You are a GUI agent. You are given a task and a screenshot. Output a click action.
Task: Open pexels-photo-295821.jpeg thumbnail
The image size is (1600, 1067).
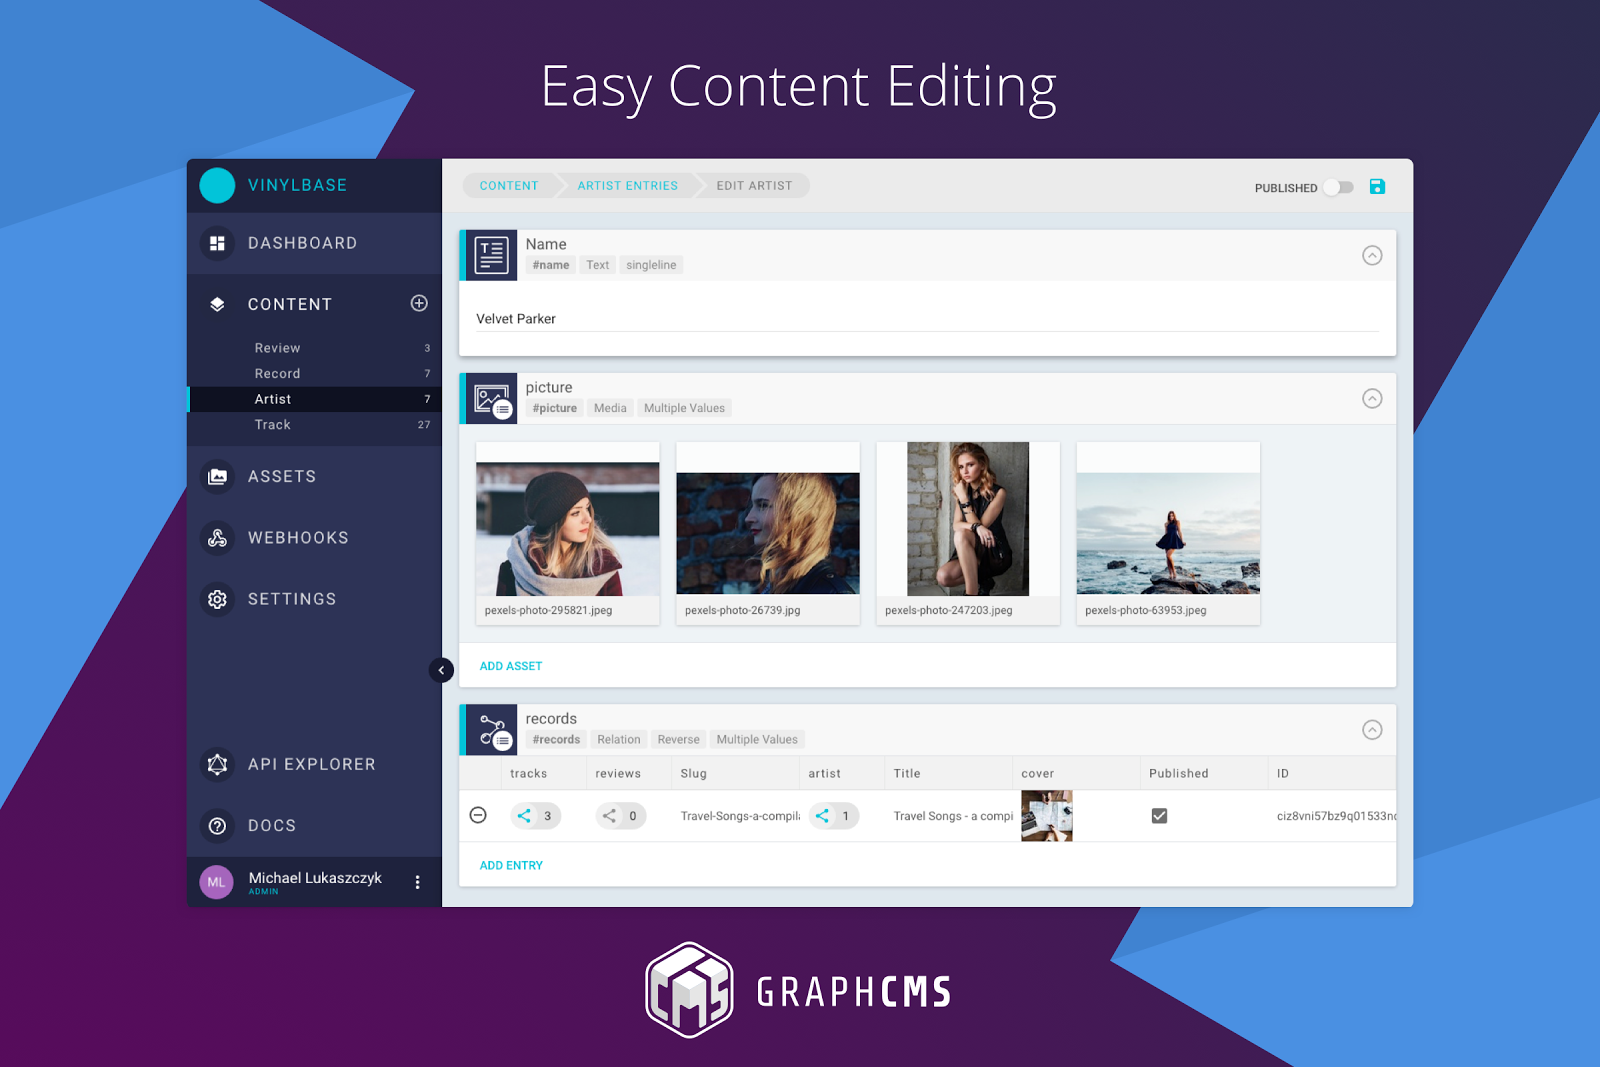pyautogui.click(x=568, y=533)
